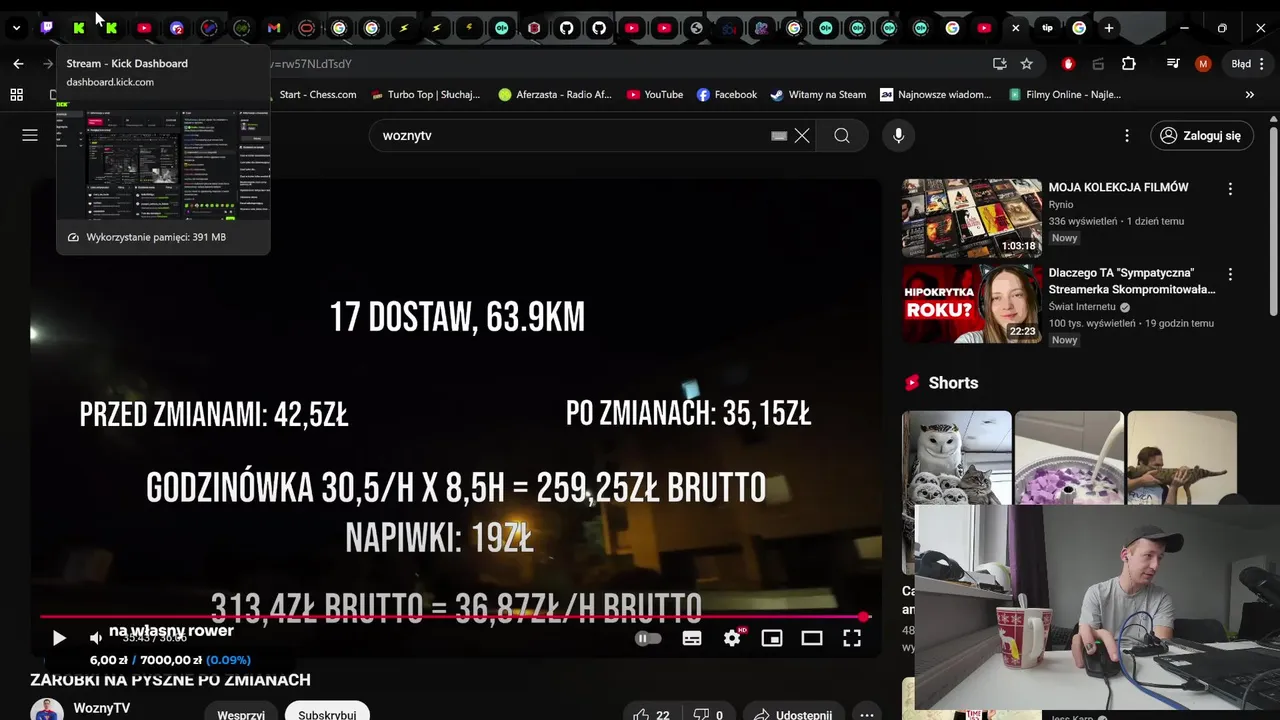Toggle the autoplay switch
Viewport: 1280px width, 720px height.
648,638
